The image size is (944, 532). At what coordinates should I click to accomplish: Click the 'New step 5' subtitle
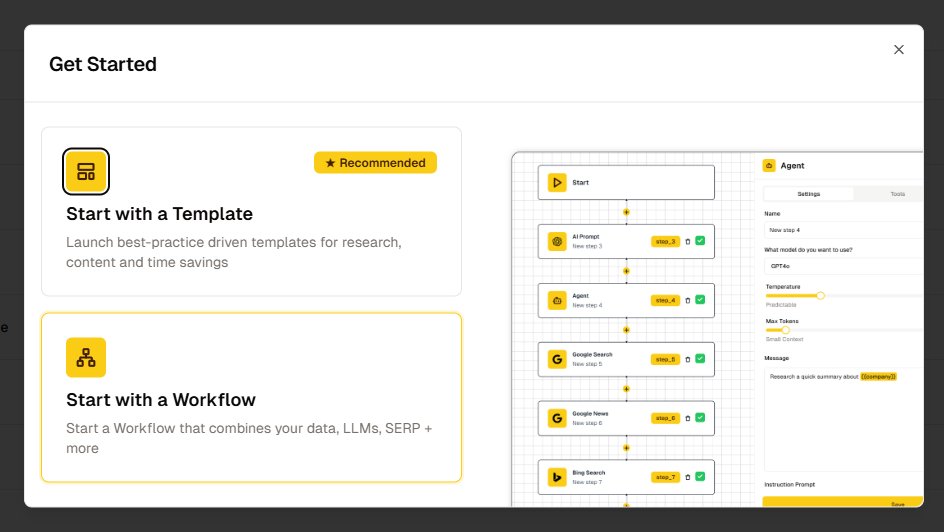[587, 364]
